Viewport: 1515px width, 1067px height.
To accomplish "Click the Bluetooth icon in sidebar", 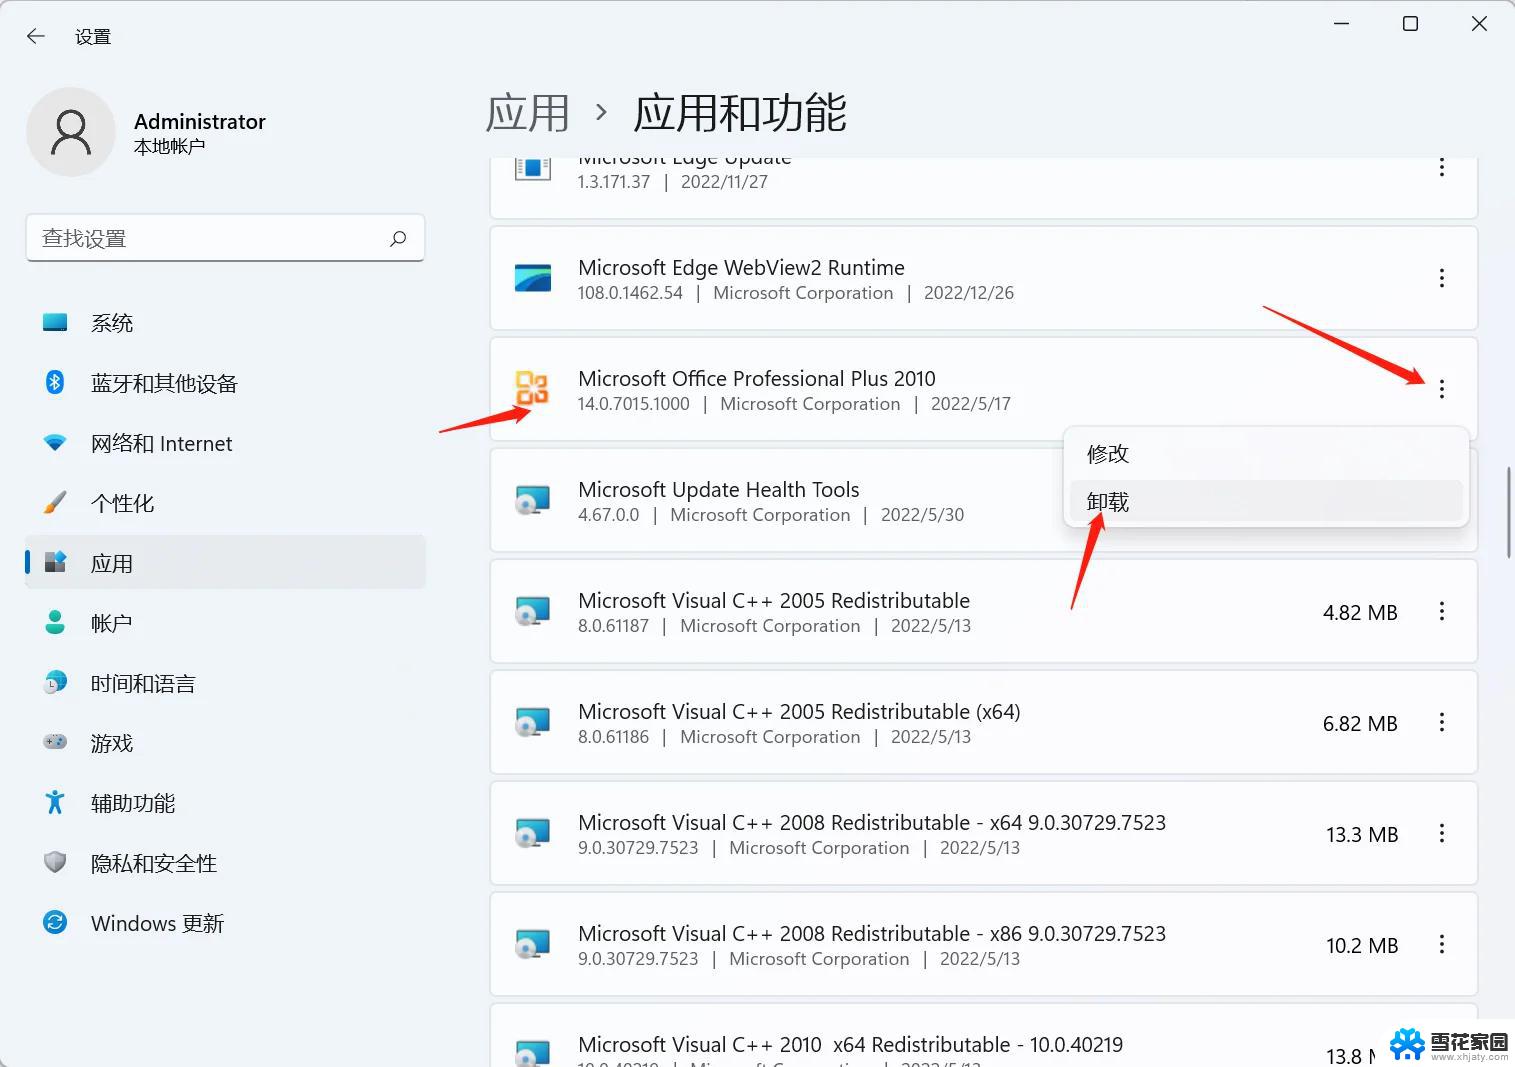I will (x=55, y=382).
